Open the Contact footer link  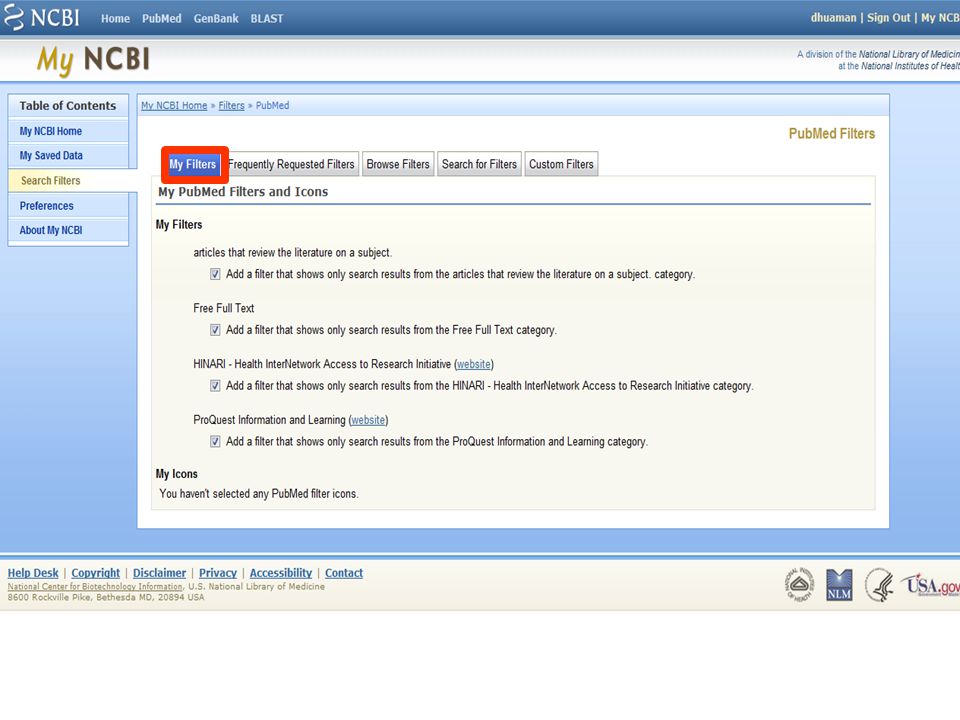pos(343,573)
